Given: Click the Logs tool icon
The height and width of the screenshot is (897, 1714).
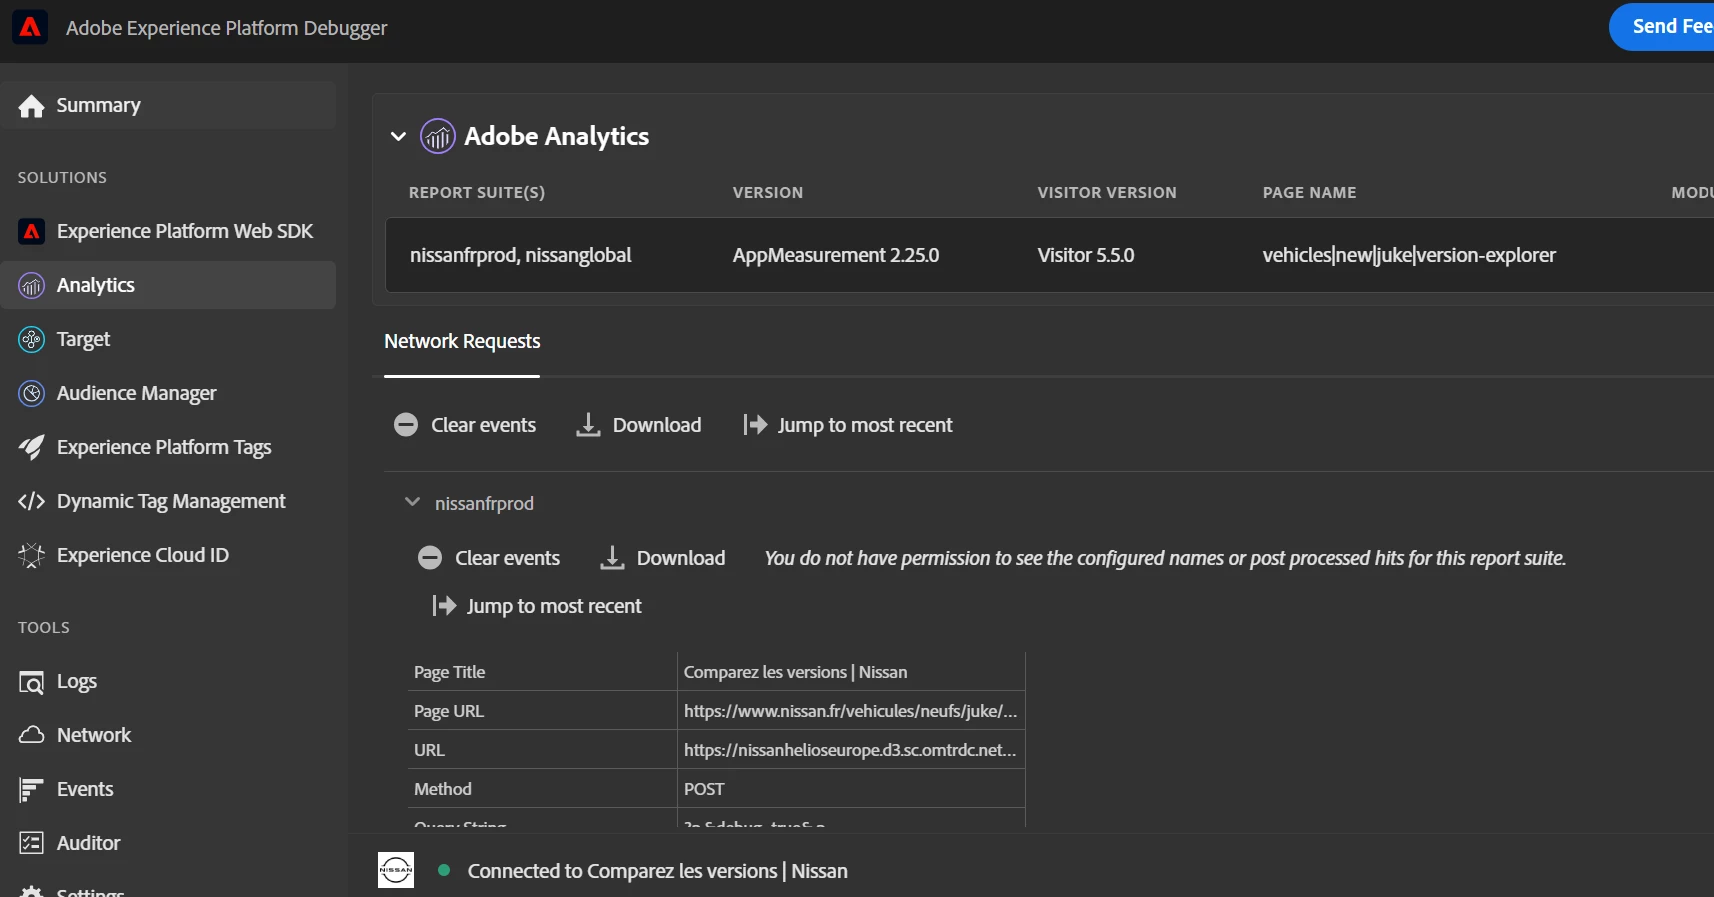Looking at the screenshot, I should (x=32, y=682).
